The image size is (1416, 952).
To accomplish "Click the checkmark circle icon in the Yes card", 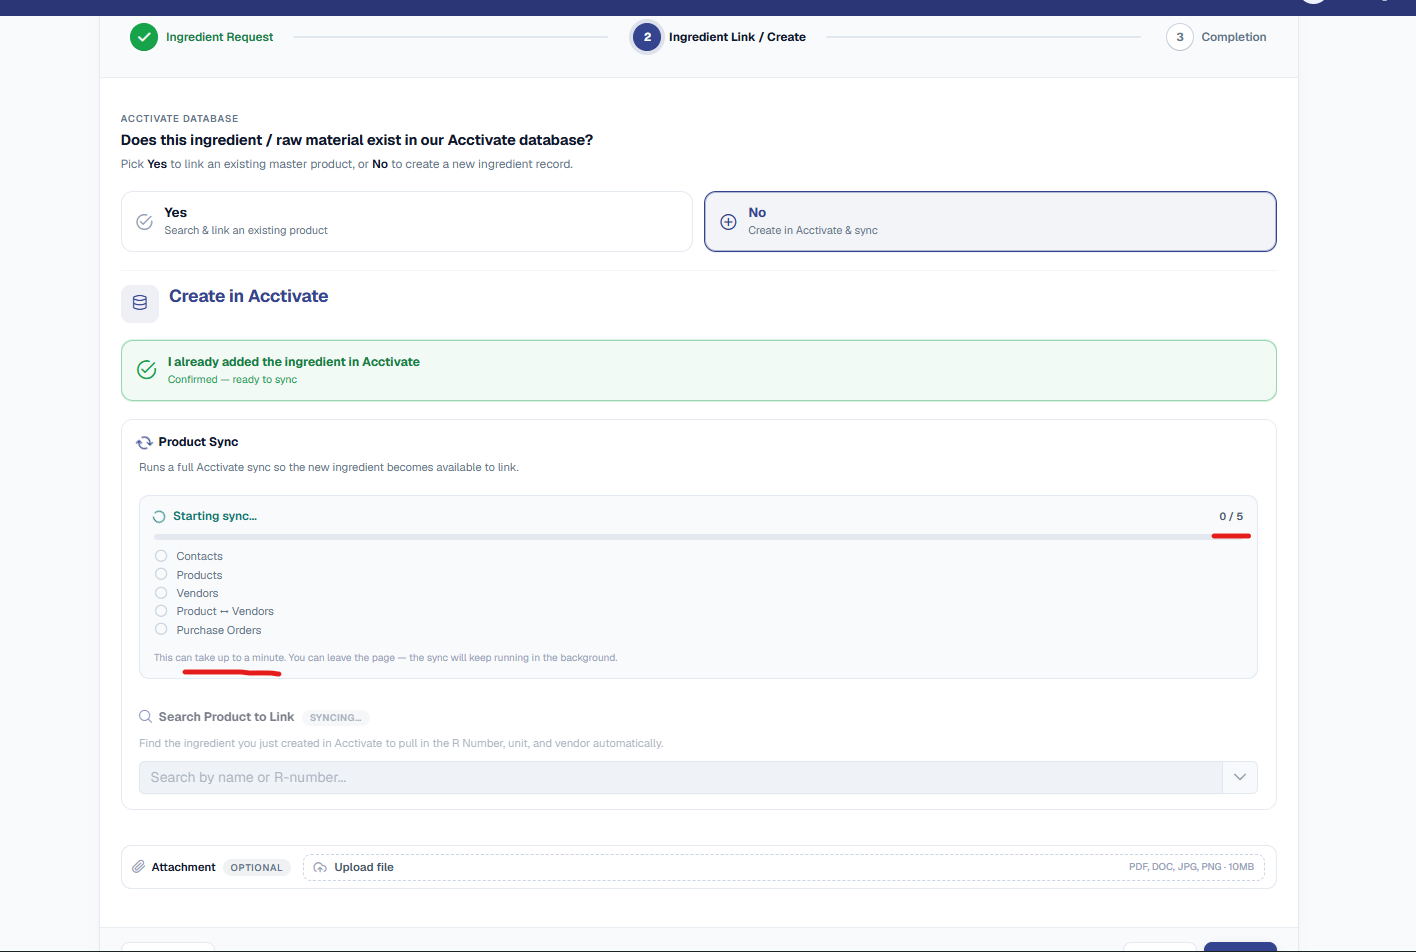I will 145,222.
